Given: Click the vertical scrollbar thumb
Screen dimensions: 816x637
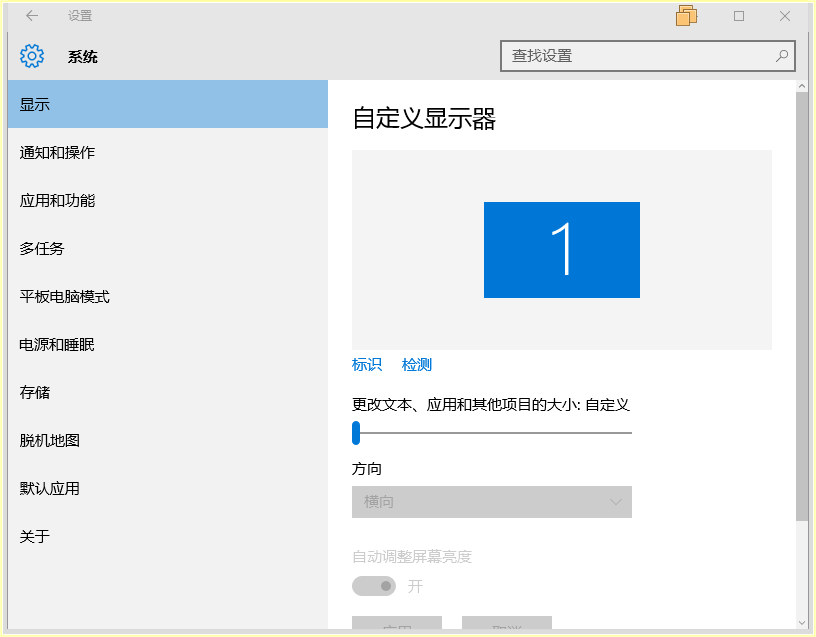Looking at the screenshot, I should (x=801, y=306).
